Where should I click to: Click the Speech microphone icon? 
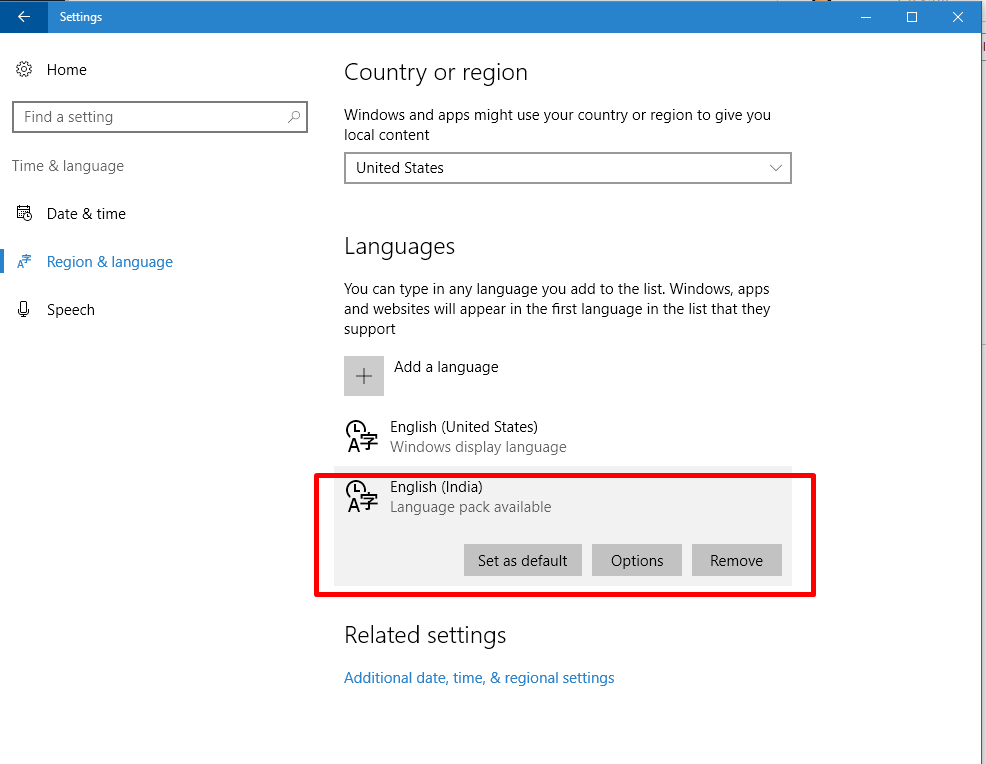point(24,309)
